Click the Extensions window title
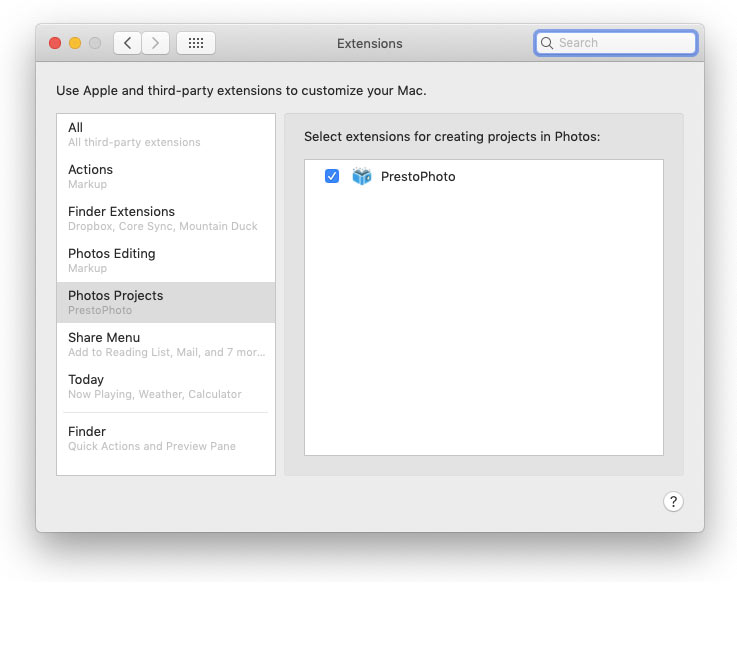The height and width of the screenshot is (665, 737). click(x=370, y=43)
